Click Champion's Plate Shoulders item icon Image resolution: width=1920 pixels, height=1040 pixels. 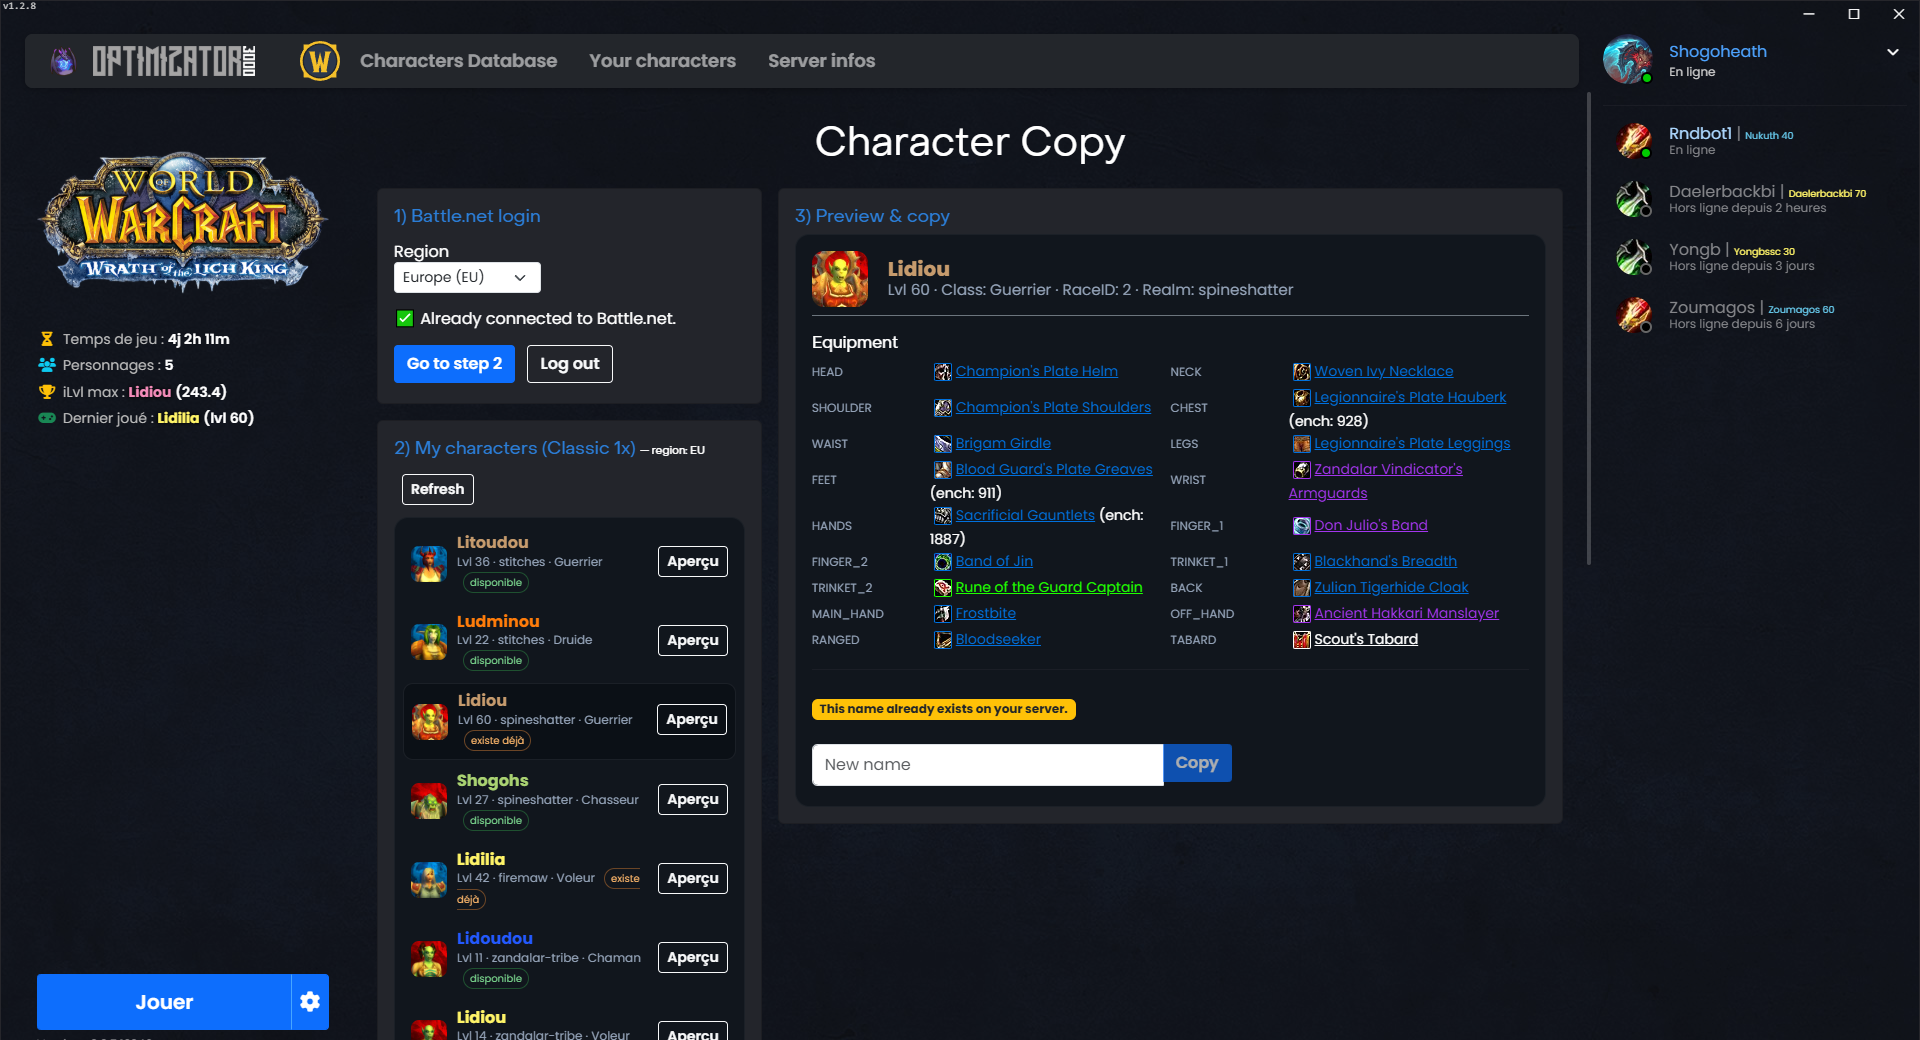pyautogui.click(x=942, y=408)
